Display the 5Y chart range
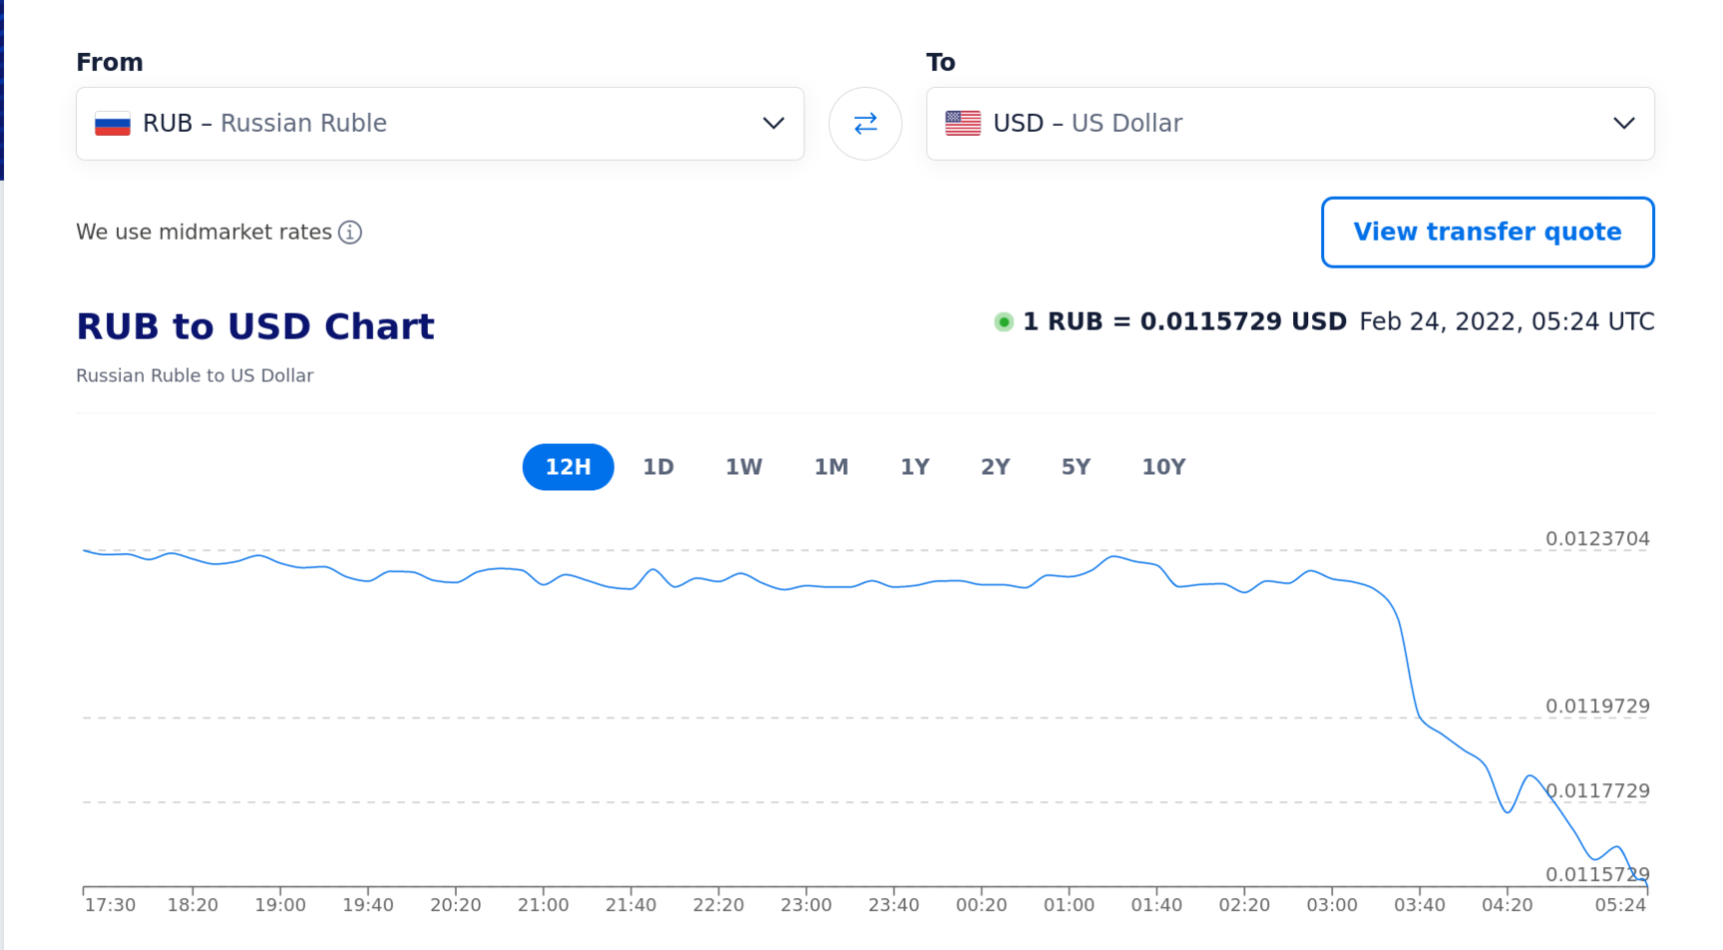 [1076, 467]
